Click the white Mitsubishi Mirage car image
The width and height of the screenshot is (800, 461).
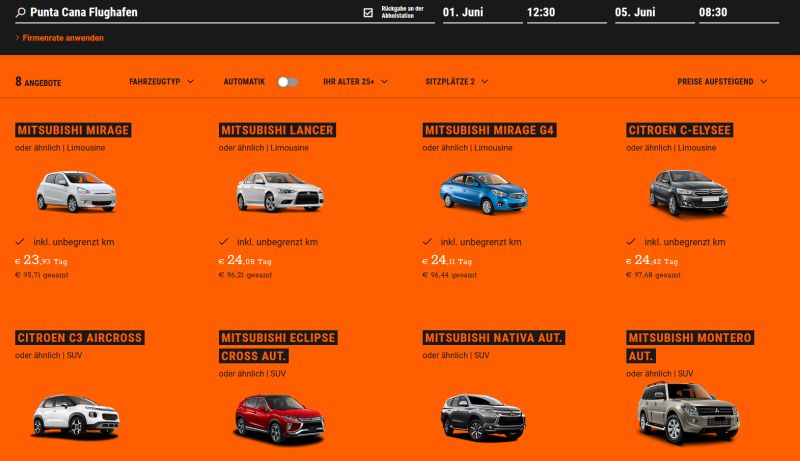(x=76, y=191)
